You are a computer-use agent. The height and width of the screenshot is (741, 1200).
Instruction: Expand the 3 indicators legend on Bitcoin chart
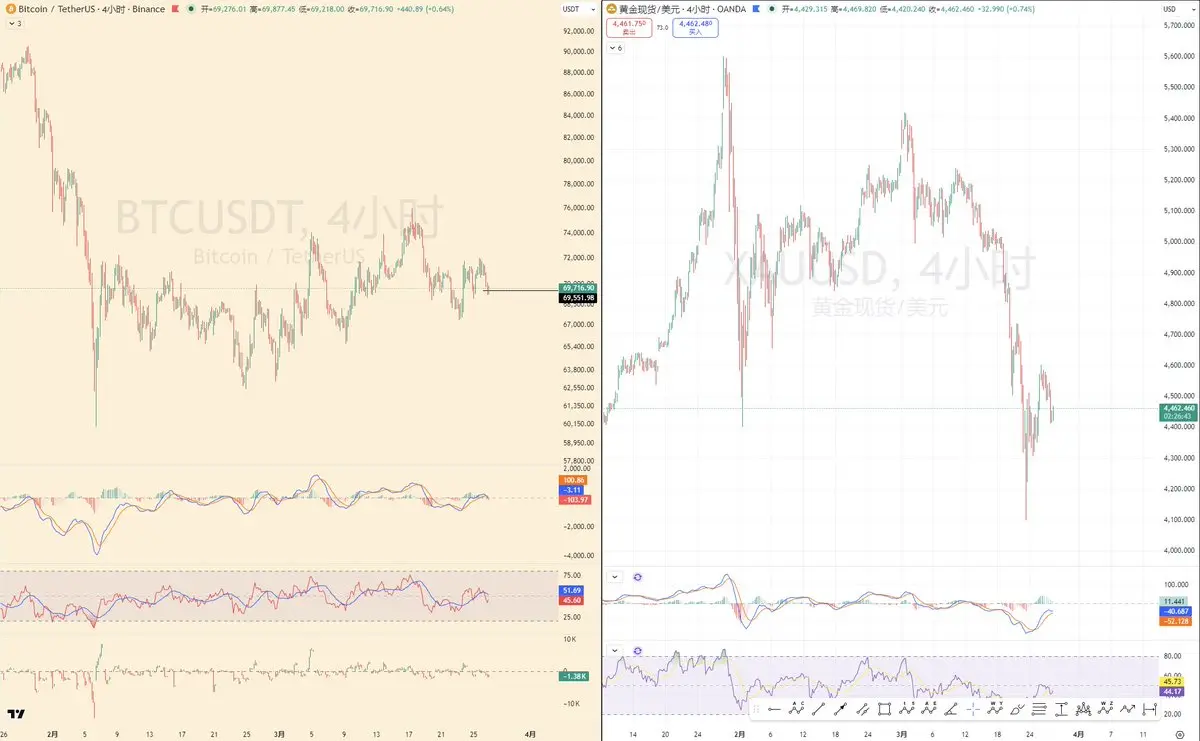click(x=13, y=23)
